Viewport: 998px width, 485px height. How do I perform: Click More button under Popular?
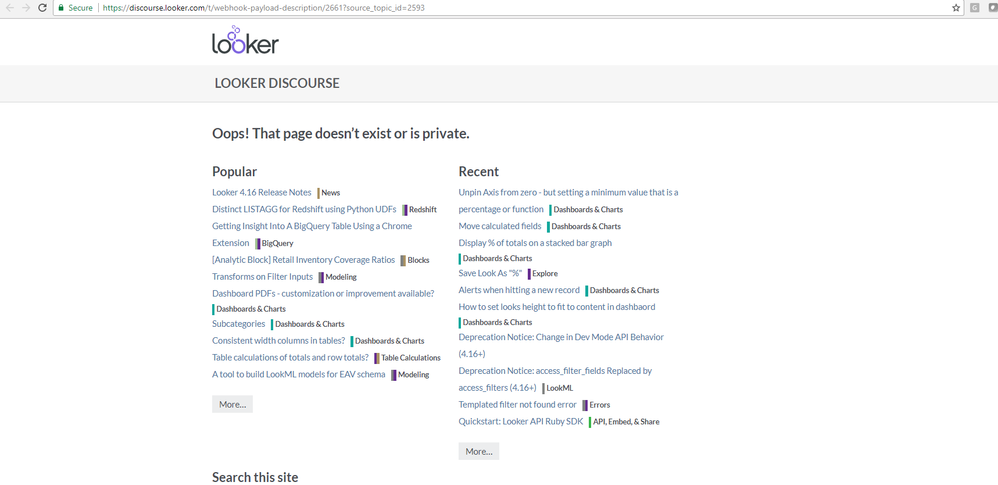[x=232, y=404]
